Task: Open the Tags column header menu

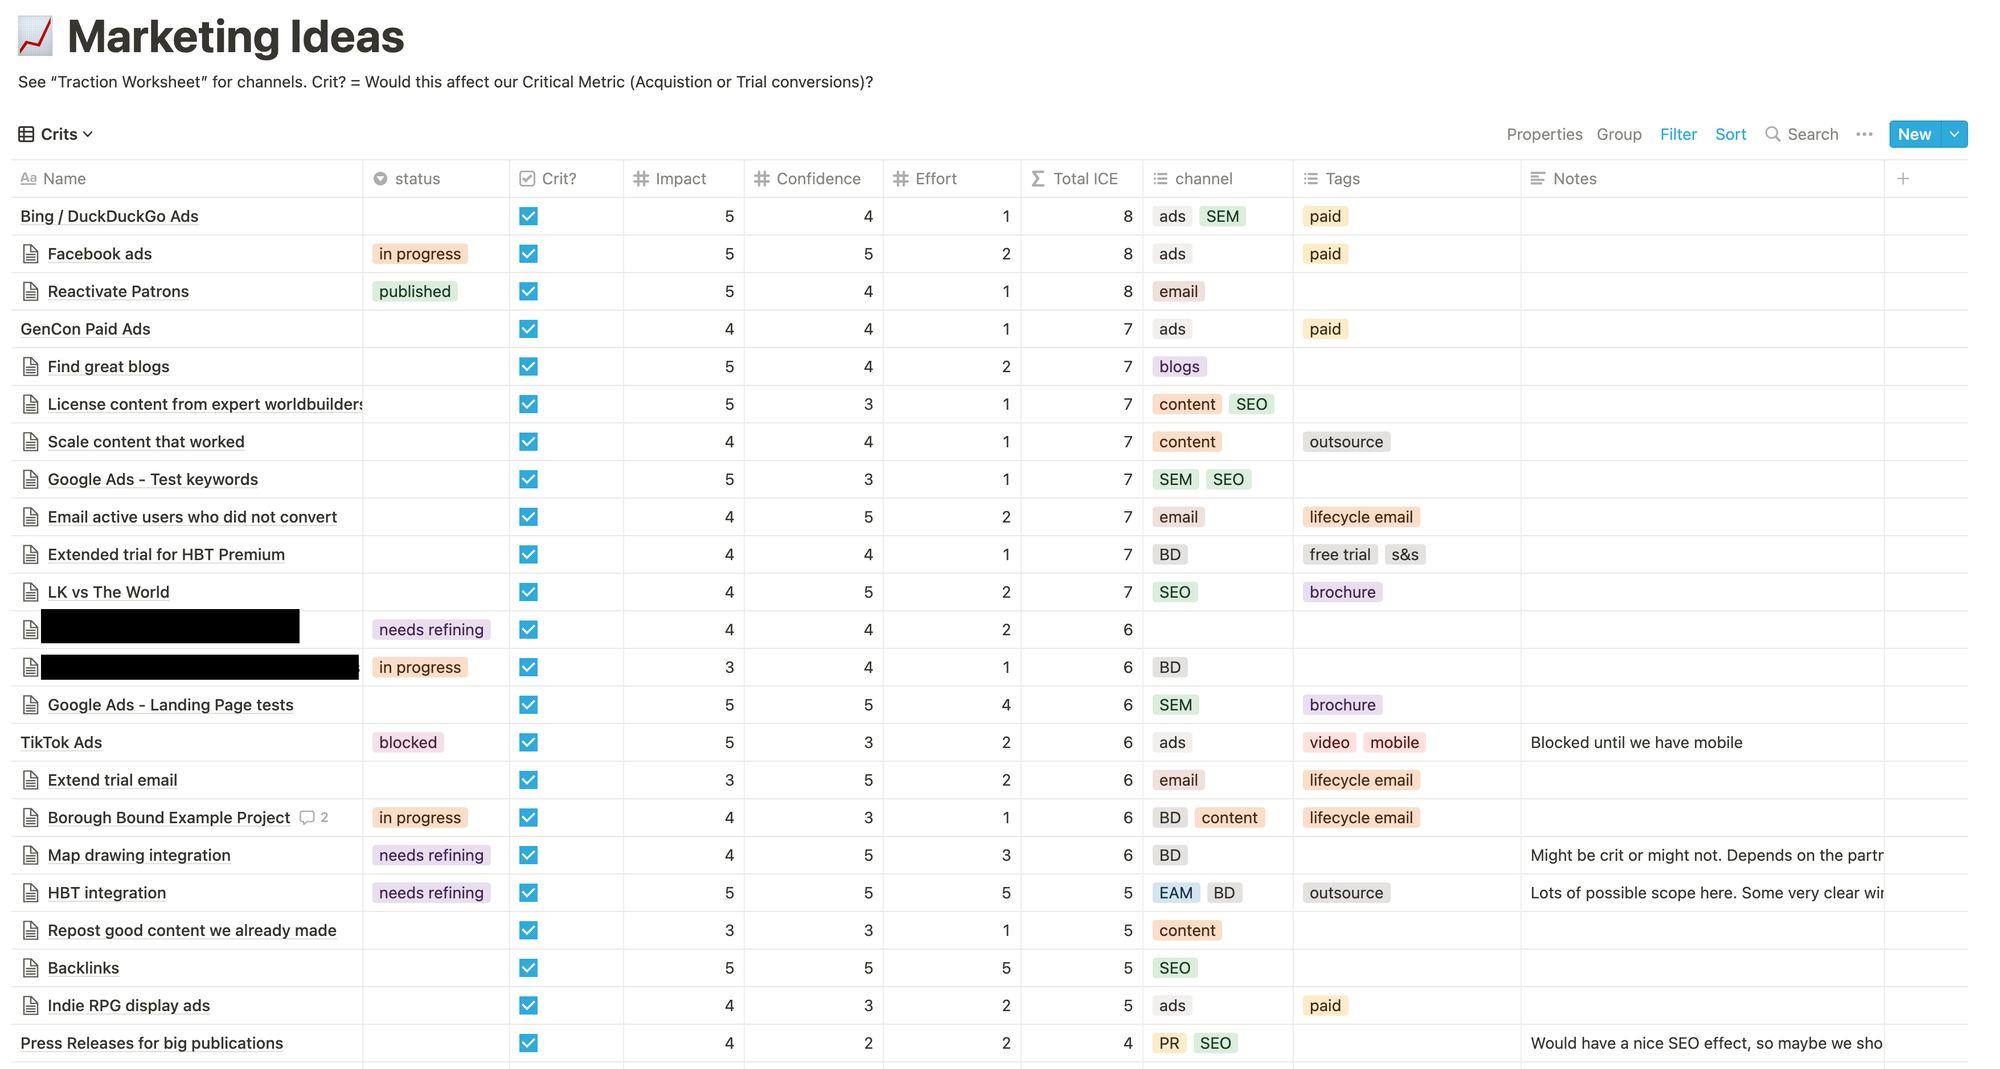Action: pyautogui.click(x=1406, y=179)
